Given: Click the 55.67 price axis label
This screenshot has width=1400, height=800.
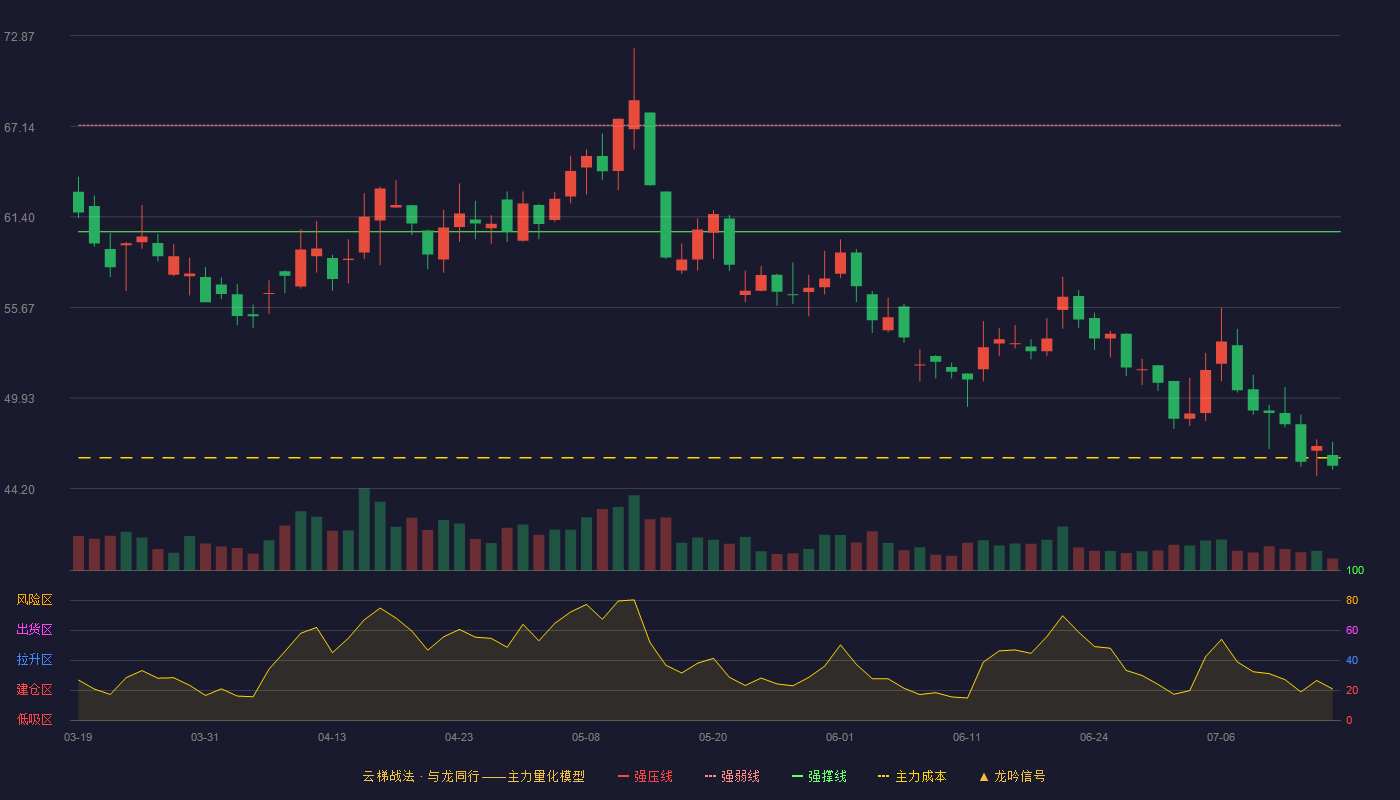Looking at the screenshot, I should pos(19,309).
